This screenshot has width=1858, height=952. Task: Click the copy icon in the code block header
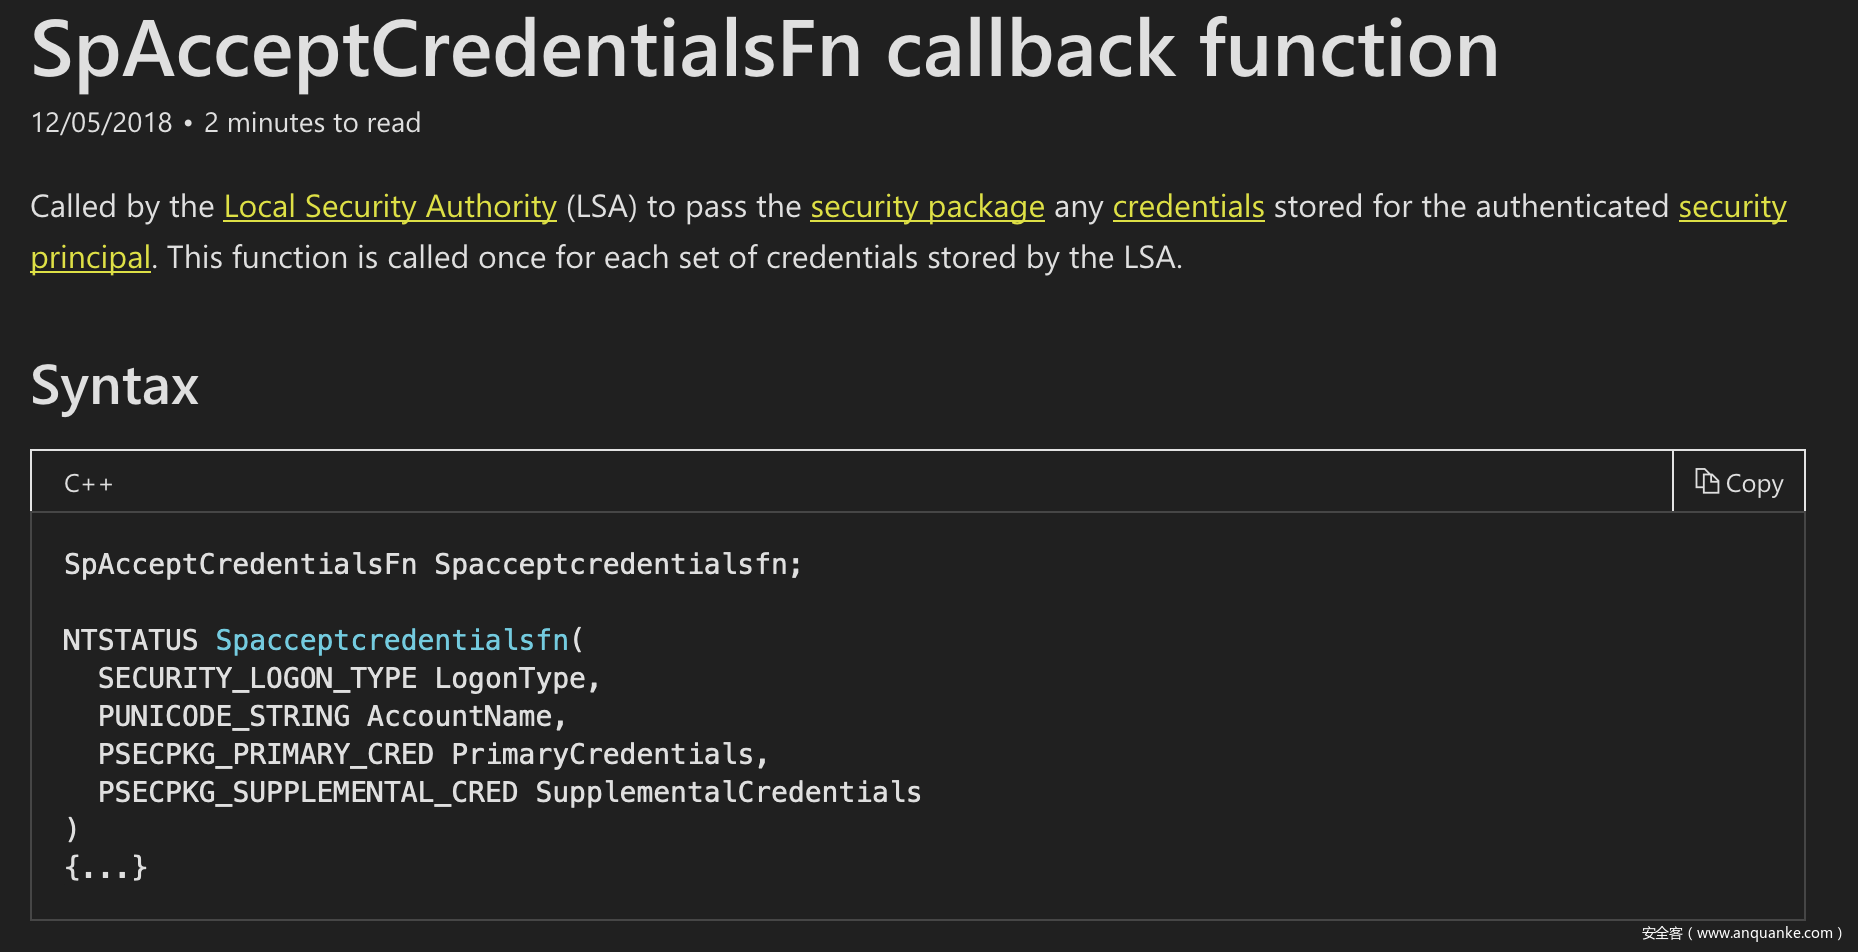(1706, 482)
